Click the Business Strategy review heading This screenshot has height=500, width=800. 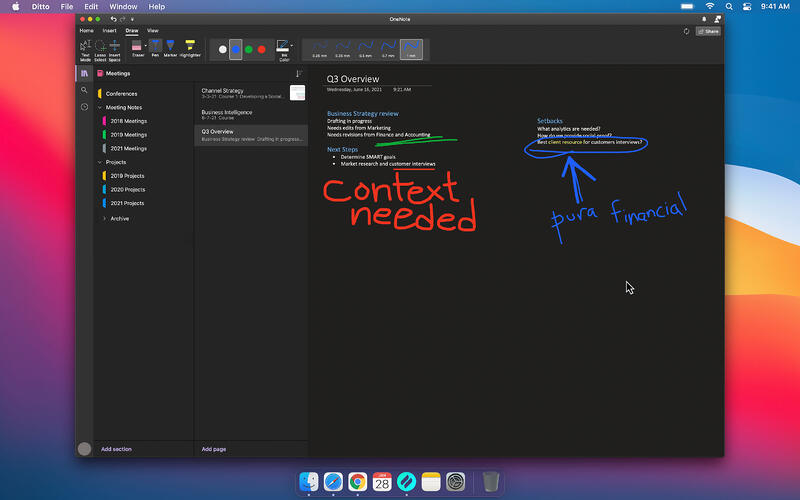363,113
